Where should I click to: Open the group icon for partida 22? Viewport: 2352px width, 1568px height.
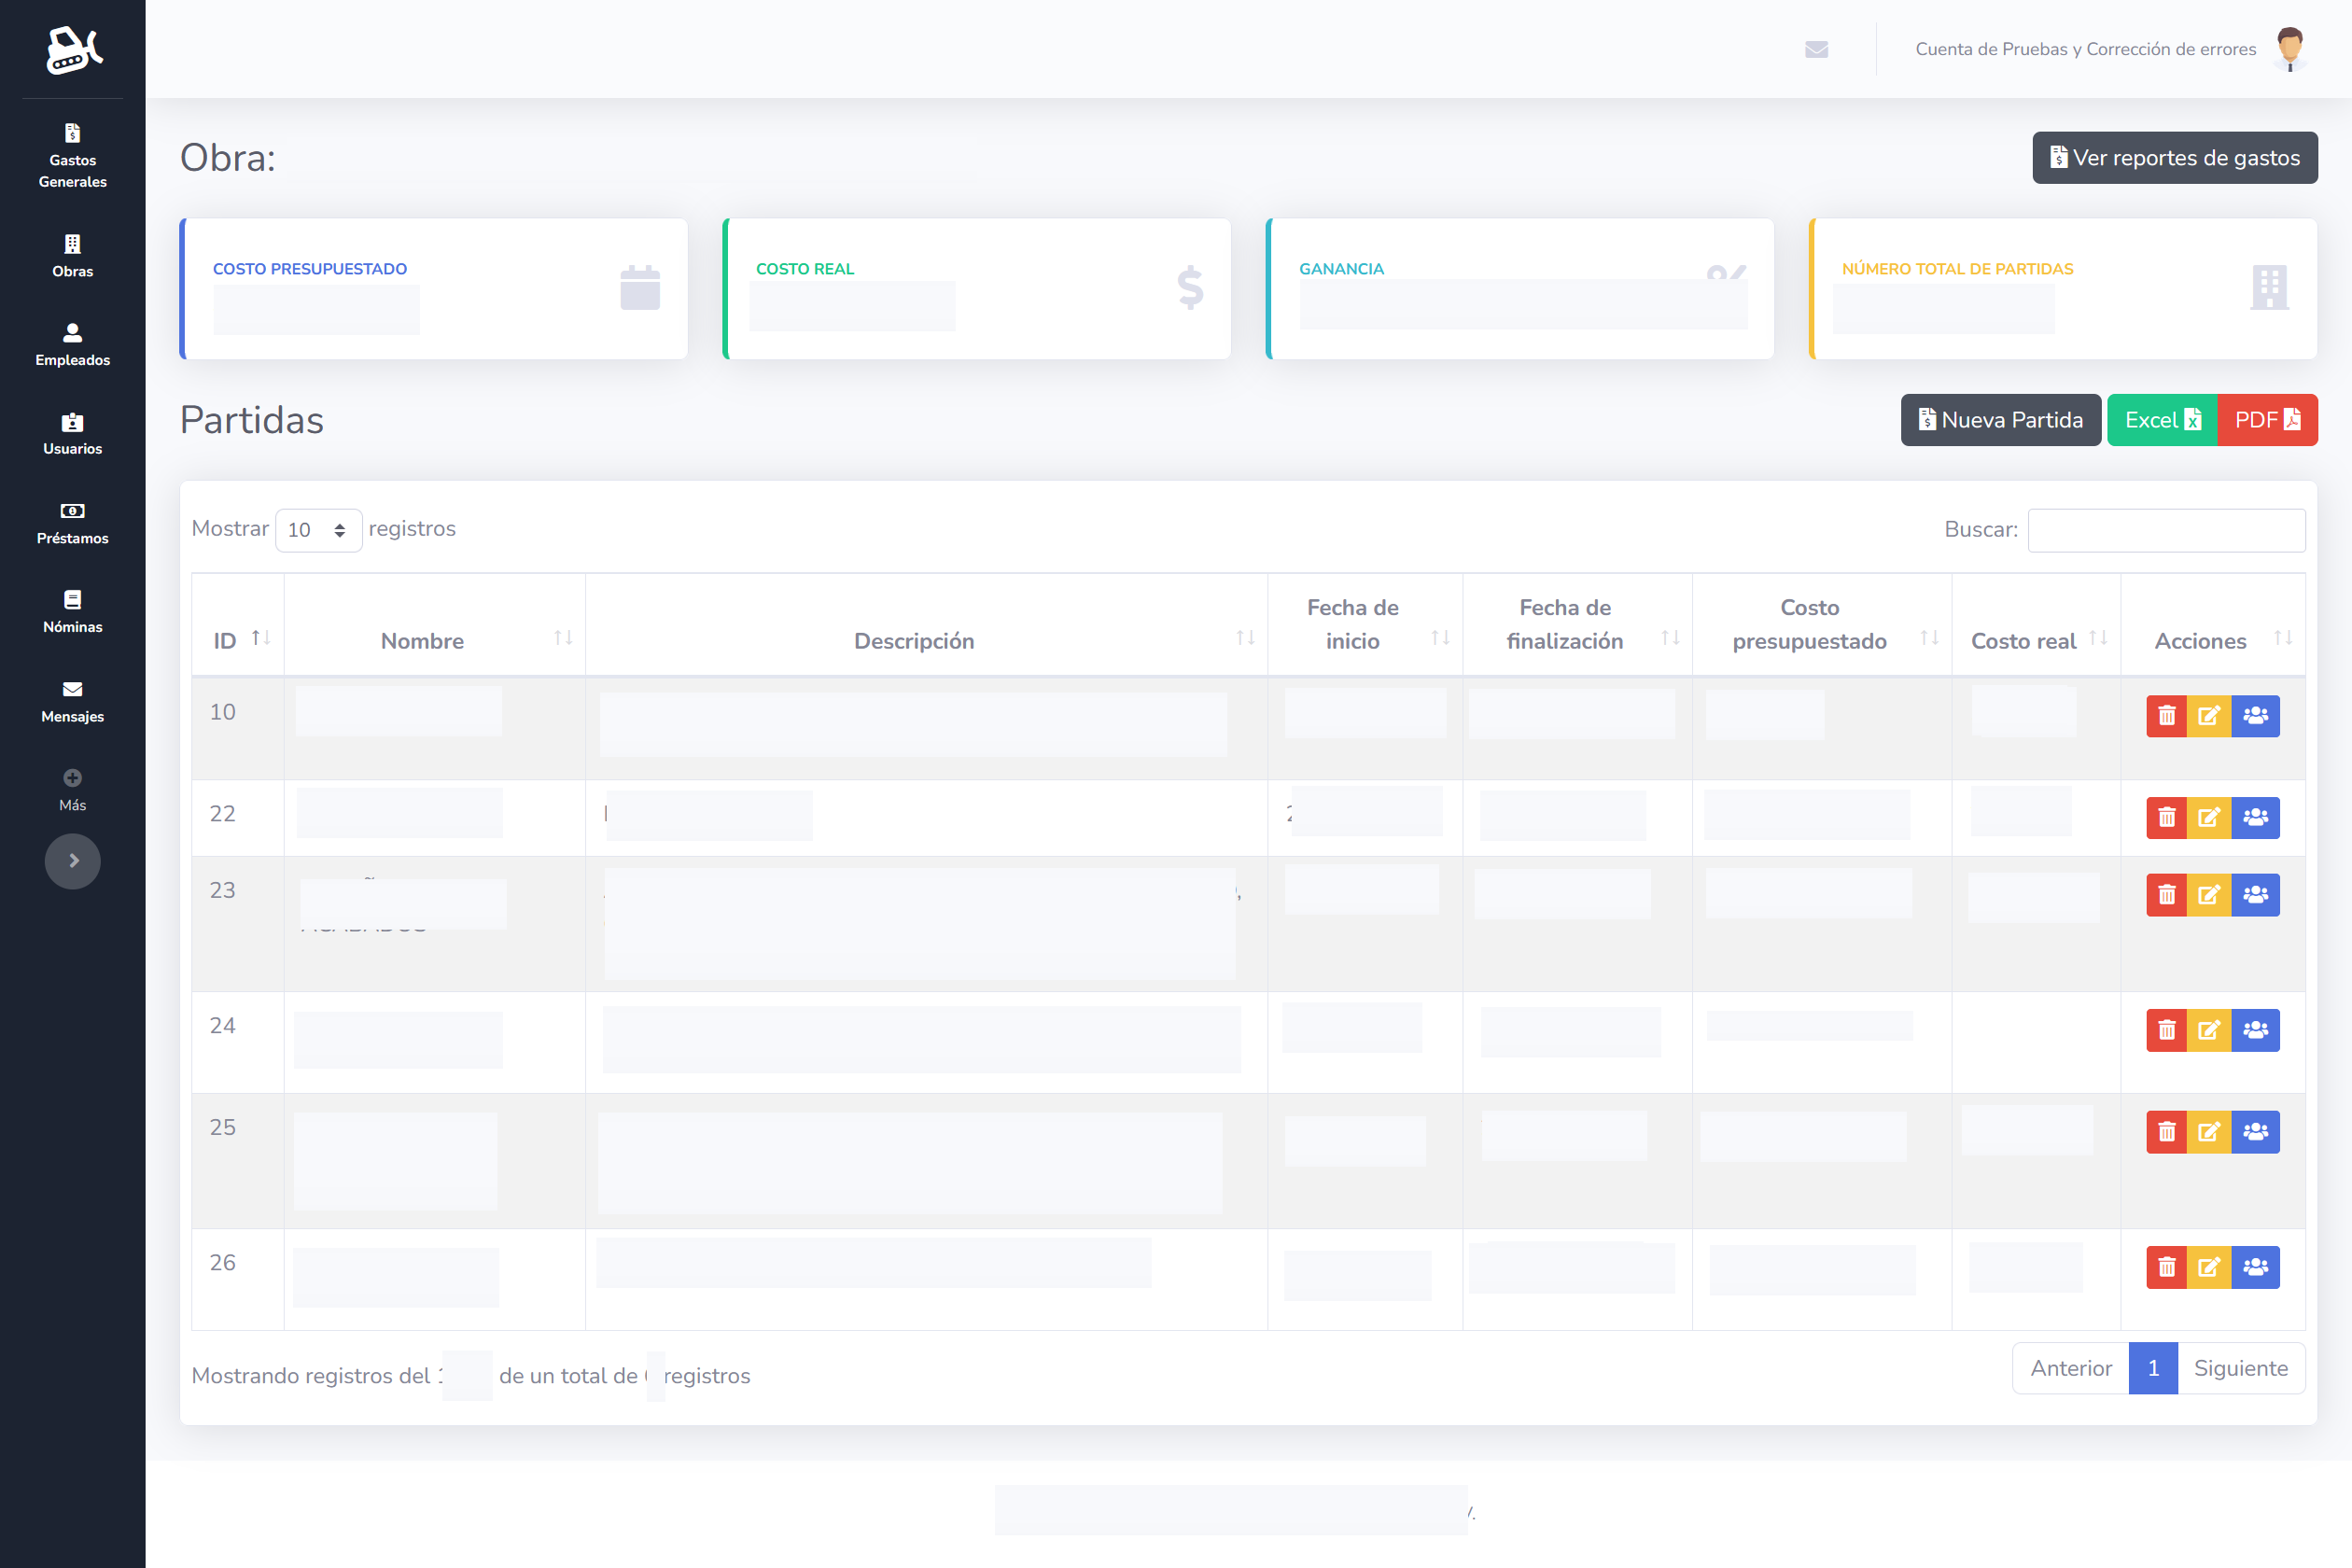coord(2256,818)
